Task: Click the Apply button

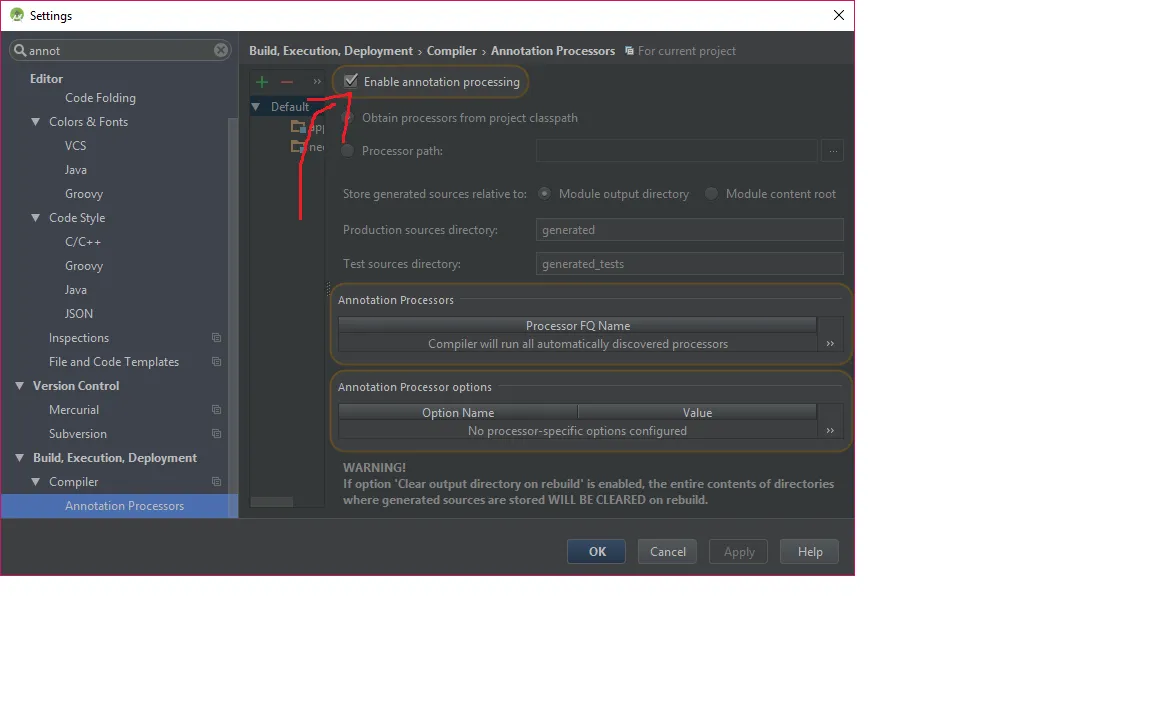Action: pyautogui.click(x=738, y=552)
